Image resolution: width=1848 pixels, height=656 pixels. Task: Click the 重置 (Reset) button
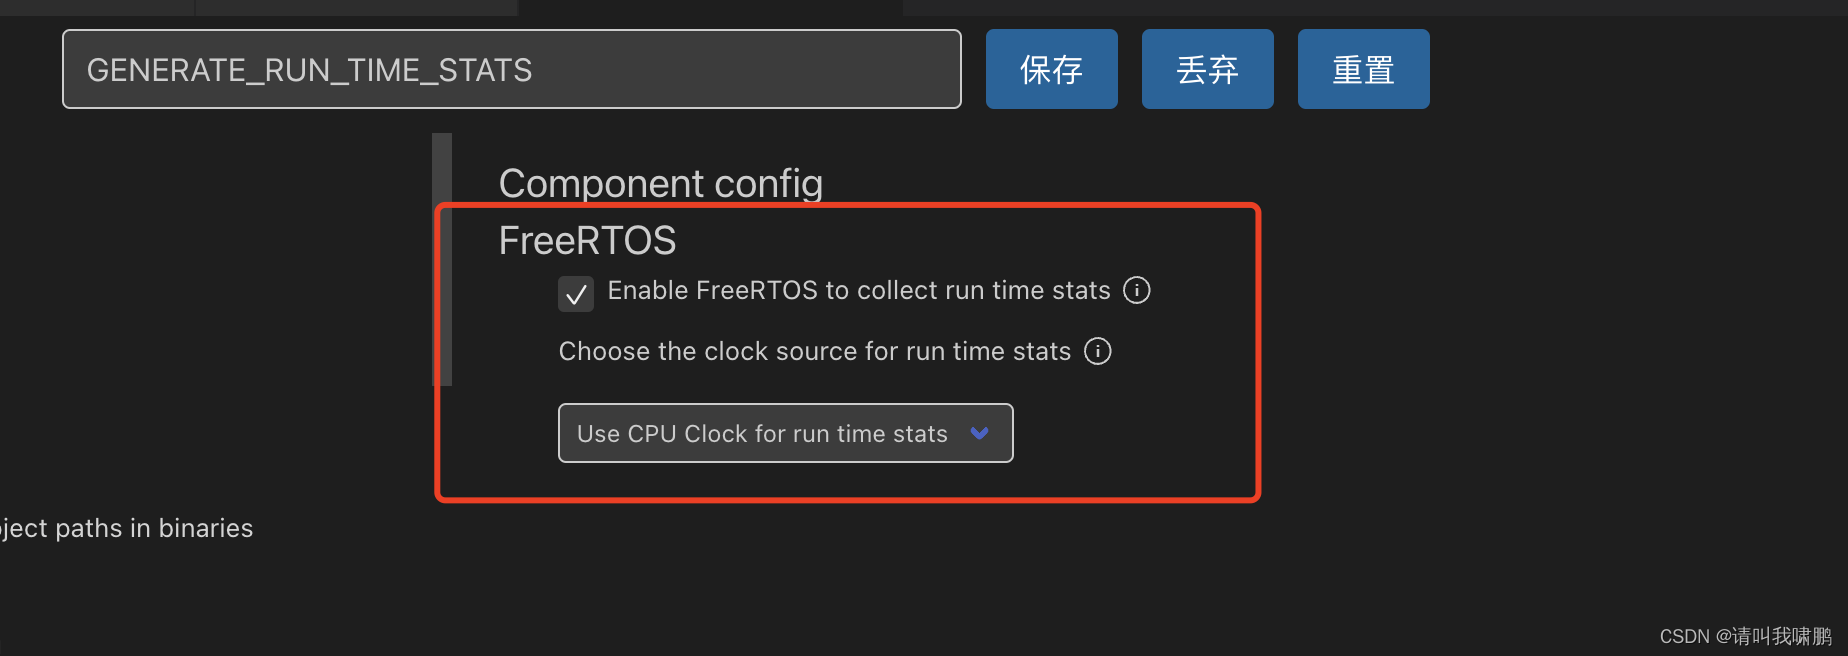tap(1363, 69)
